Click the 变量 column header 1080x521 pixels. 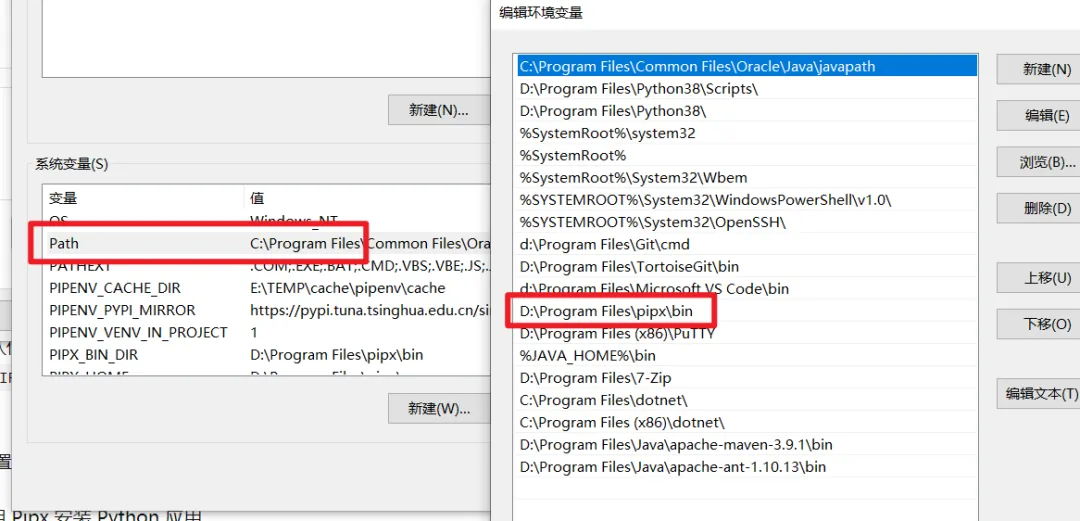(x=143, y=198)
